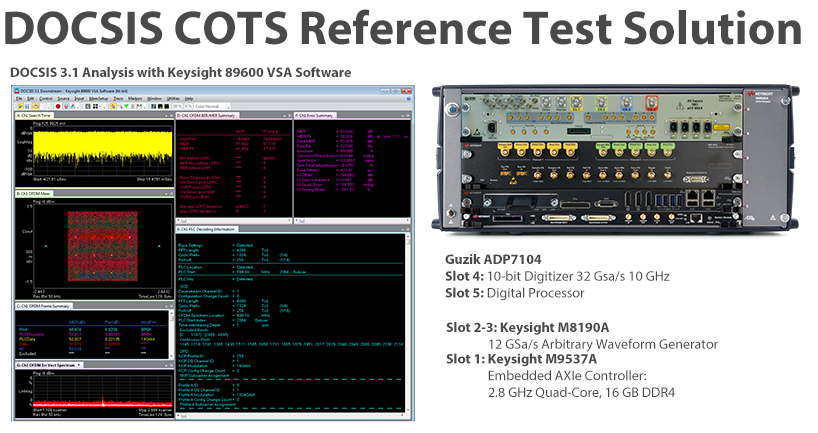
Task: Click the trace layout grid icon
Action: (x=95, y=106)
